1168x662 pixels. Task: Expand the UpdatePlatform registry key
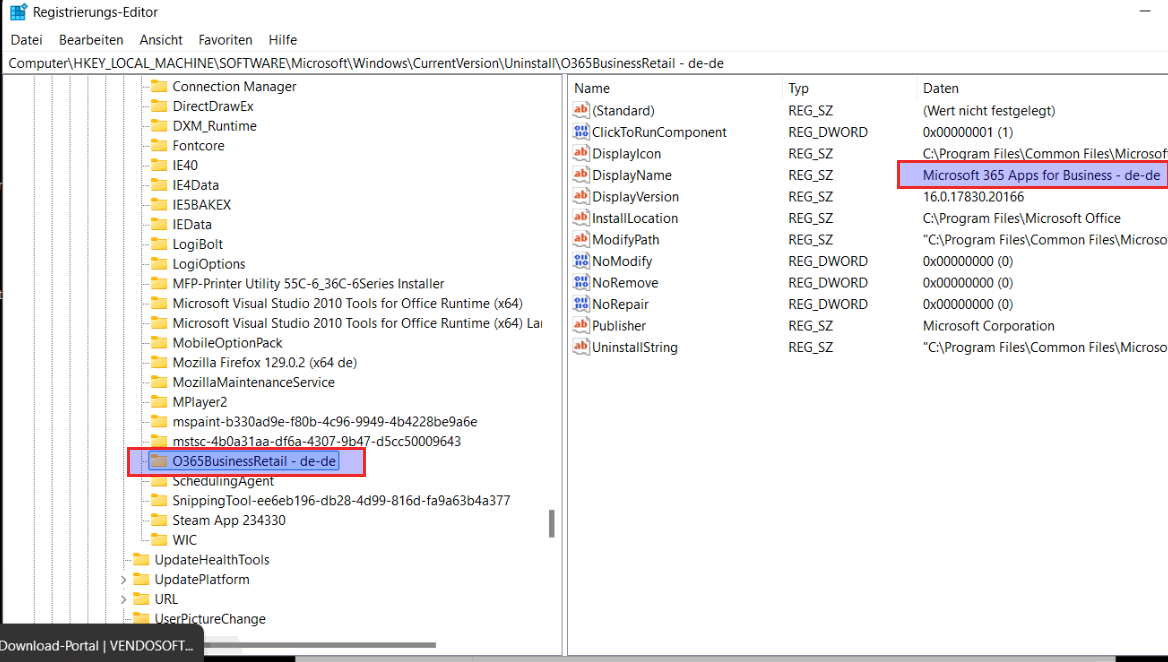pyautogui.click(x=123, y=579)
